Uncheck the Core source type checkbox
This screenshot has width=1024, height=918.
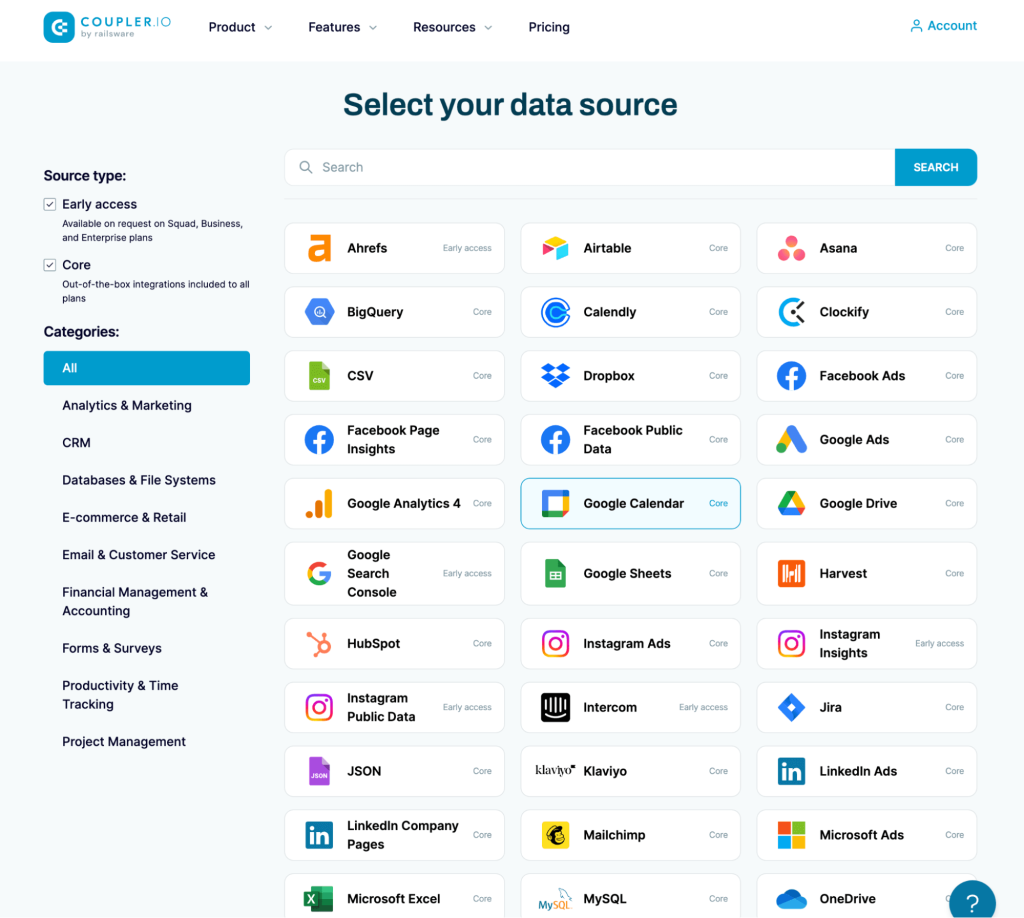[50, 265]
